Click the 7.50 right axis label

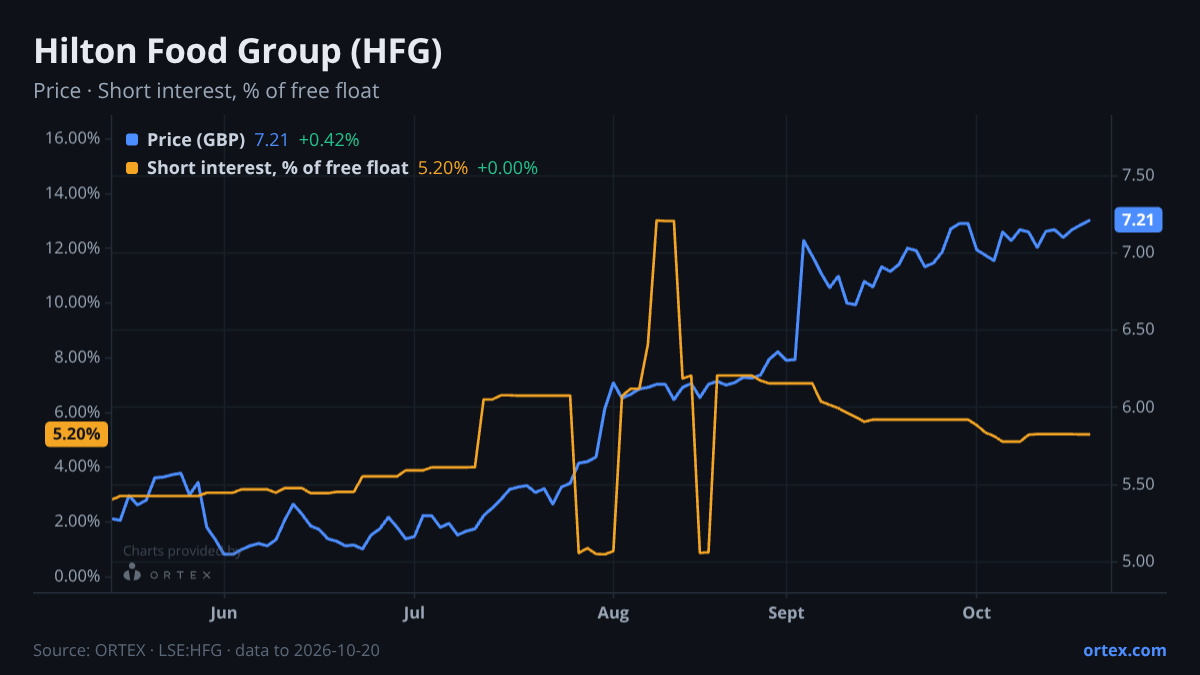pyautogui.click(x=1139, y=176)
